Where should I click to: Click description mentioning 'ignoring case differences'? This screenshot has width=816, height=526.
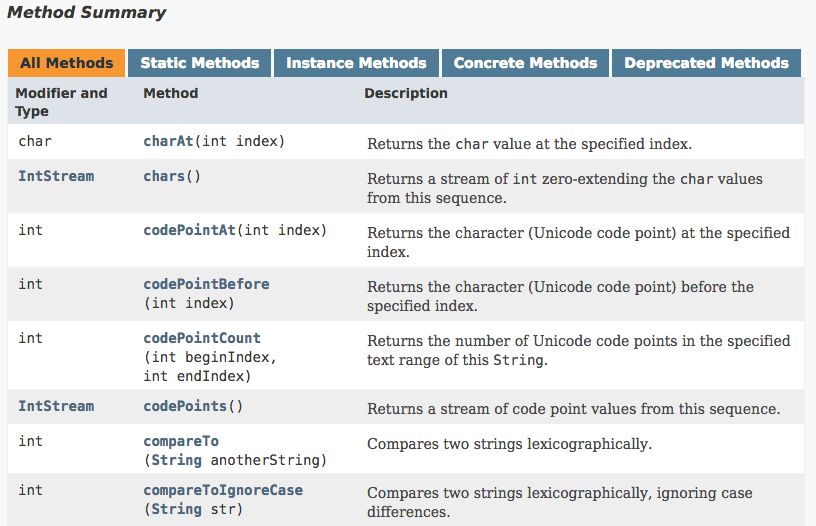point(560,502)
